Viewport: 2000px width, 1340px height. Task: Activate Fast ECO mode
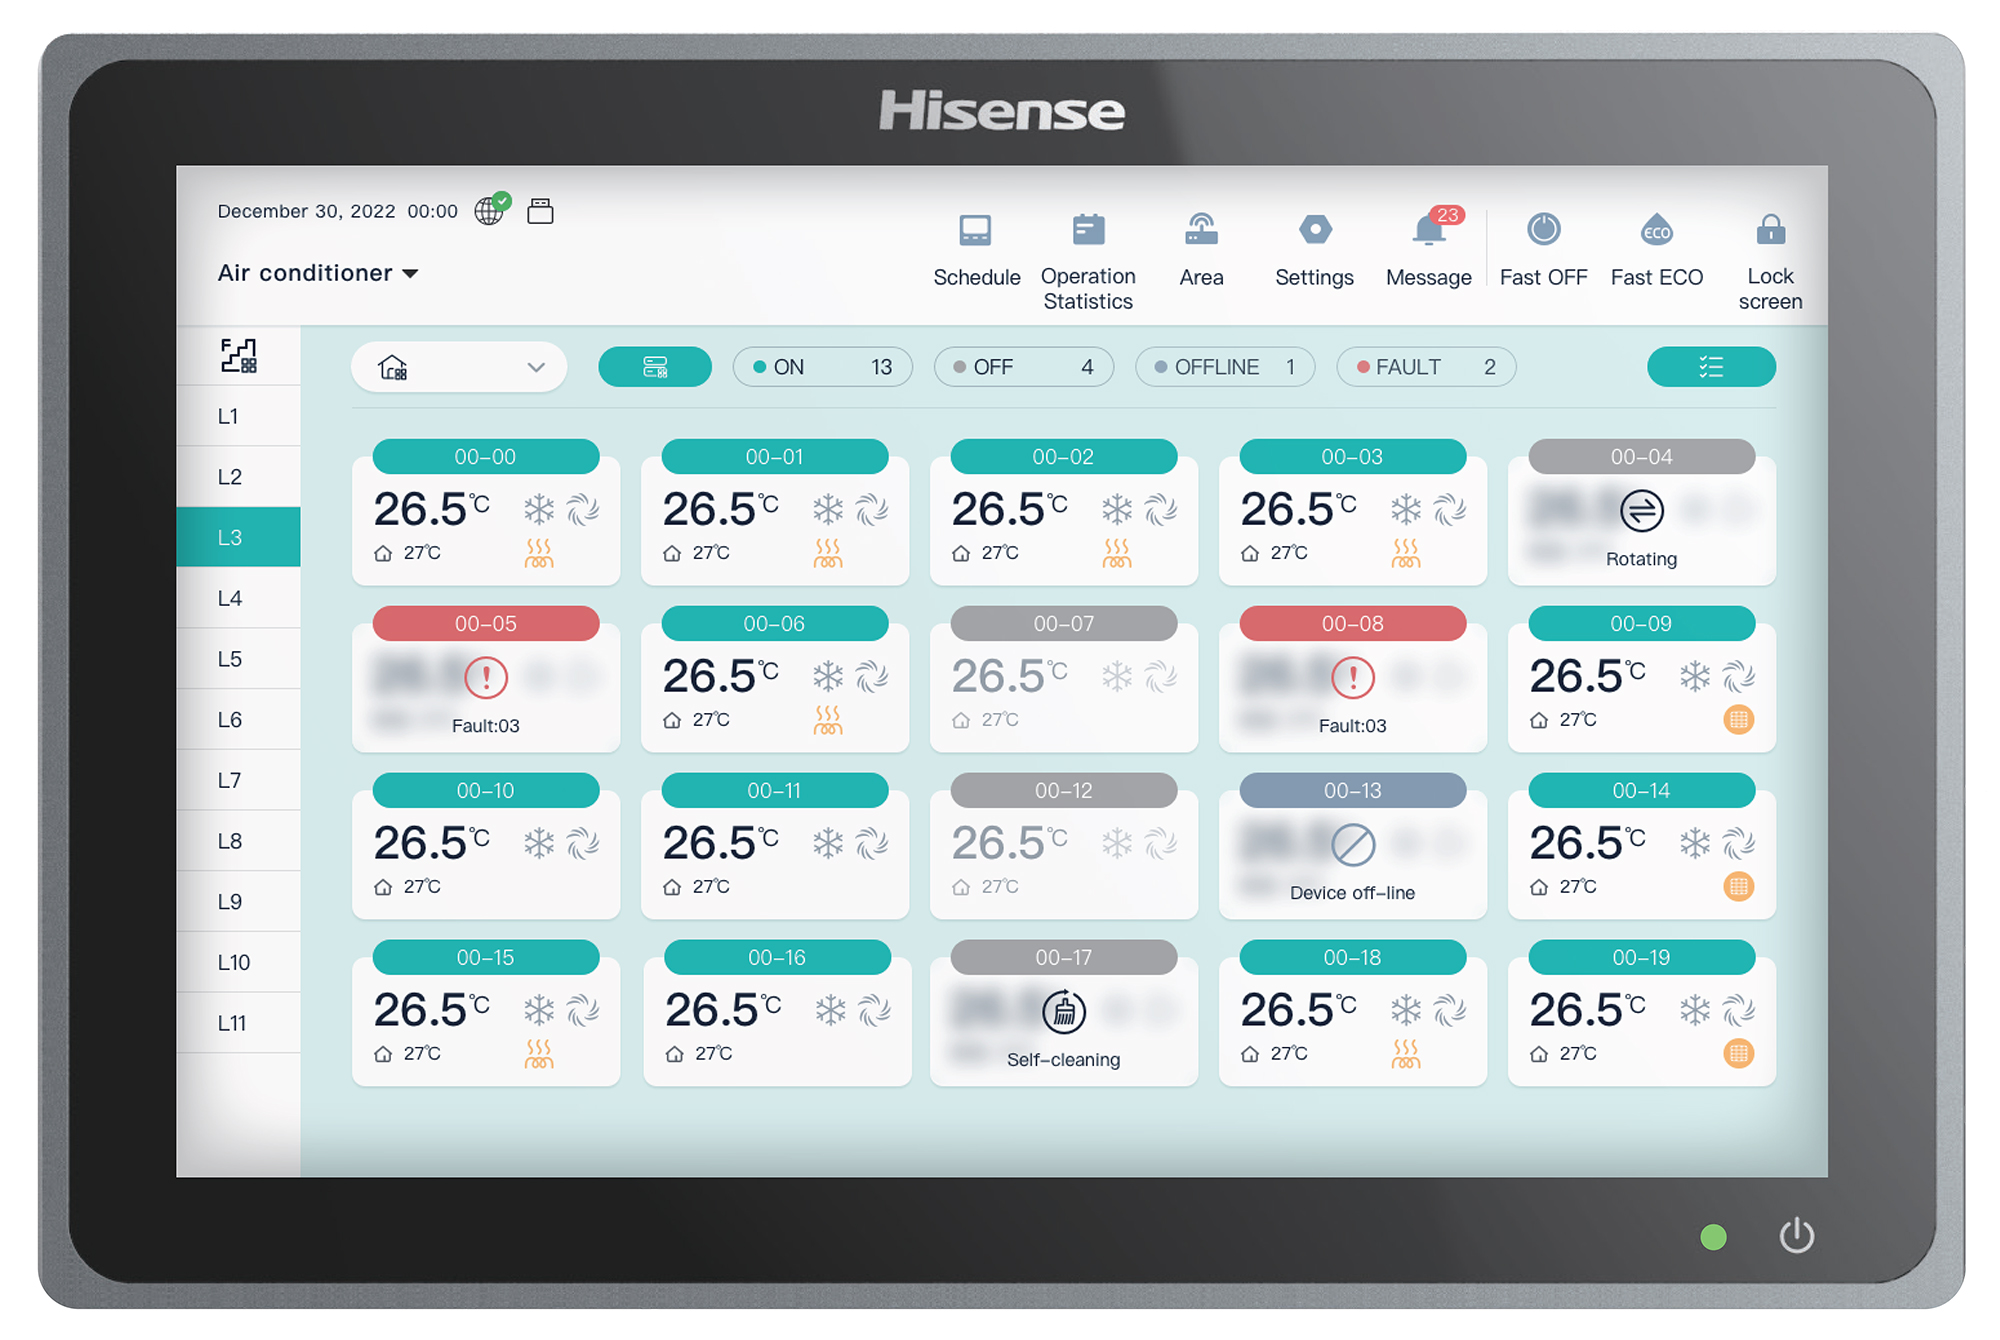[x=1656, y=232]
